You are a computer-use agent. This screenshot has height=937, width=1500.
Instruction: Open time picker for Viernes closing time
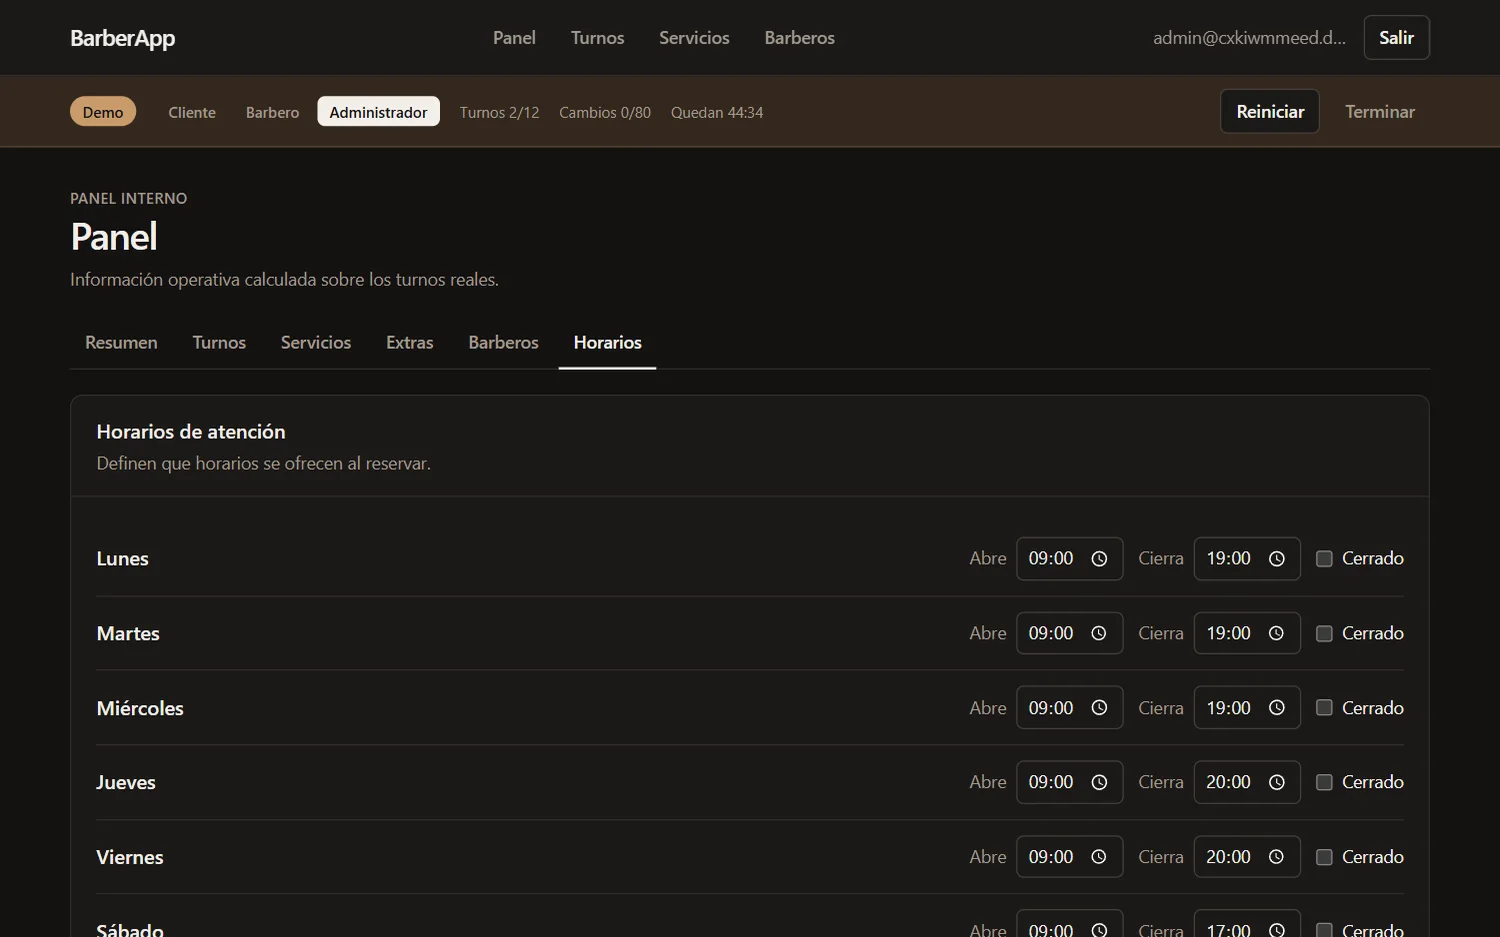click(1277, 857)
